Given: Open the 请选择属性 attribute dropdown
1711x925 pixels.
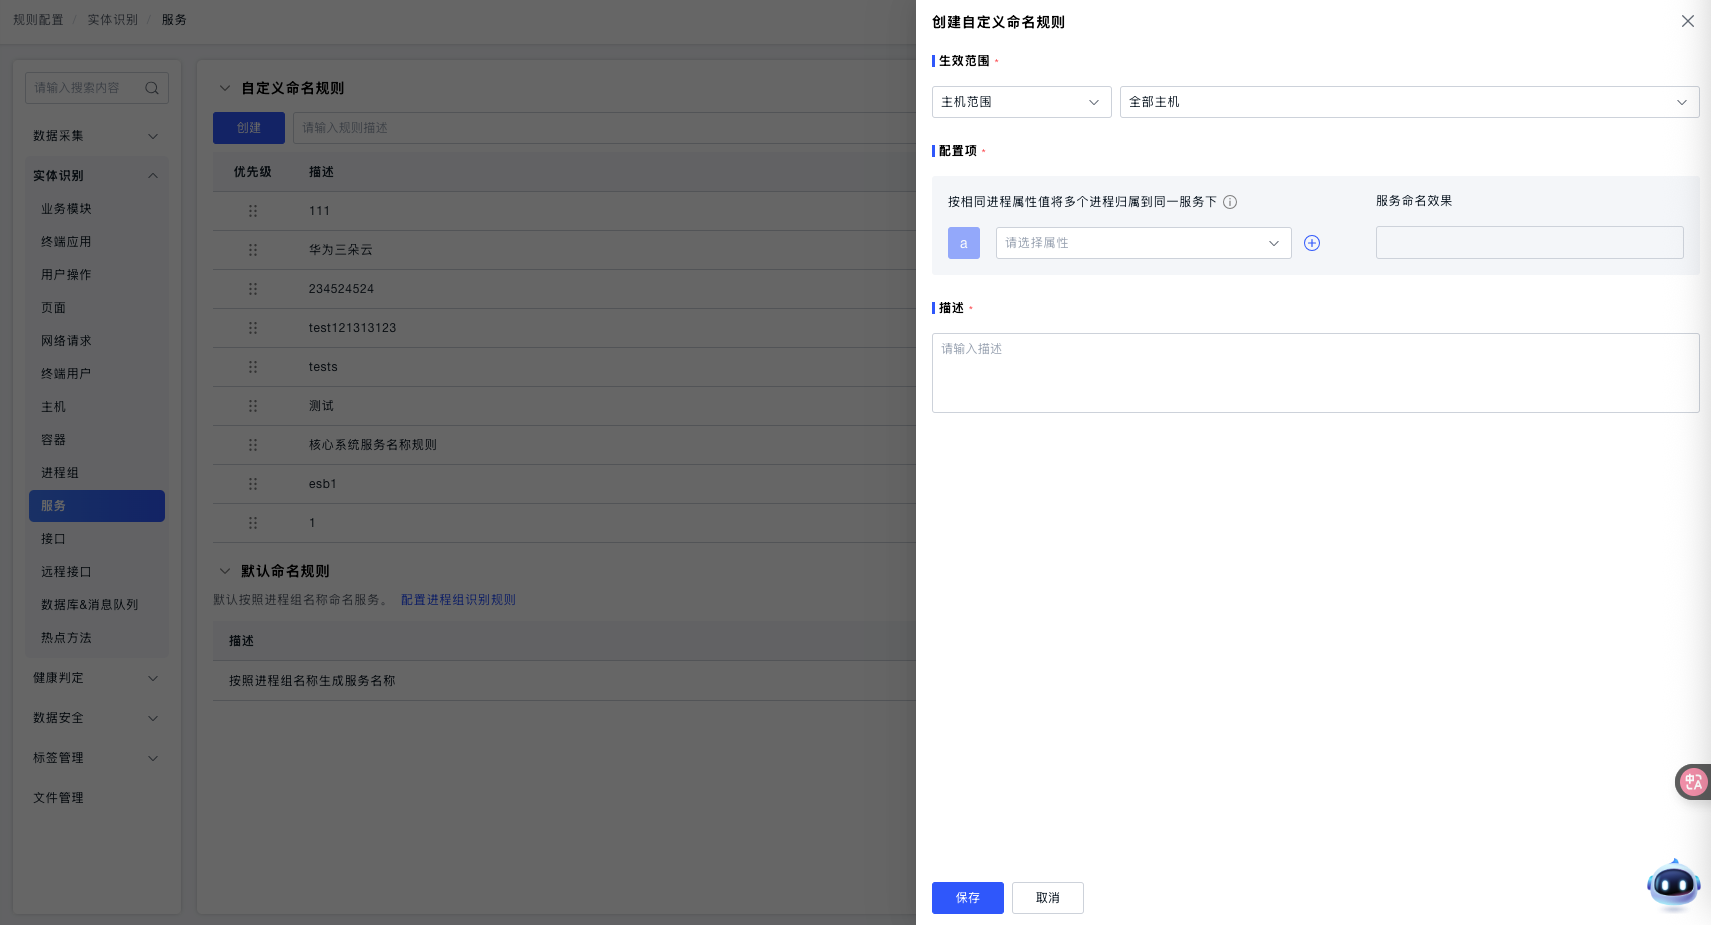Looking at the screenshot, I should tap(1143, 243).
